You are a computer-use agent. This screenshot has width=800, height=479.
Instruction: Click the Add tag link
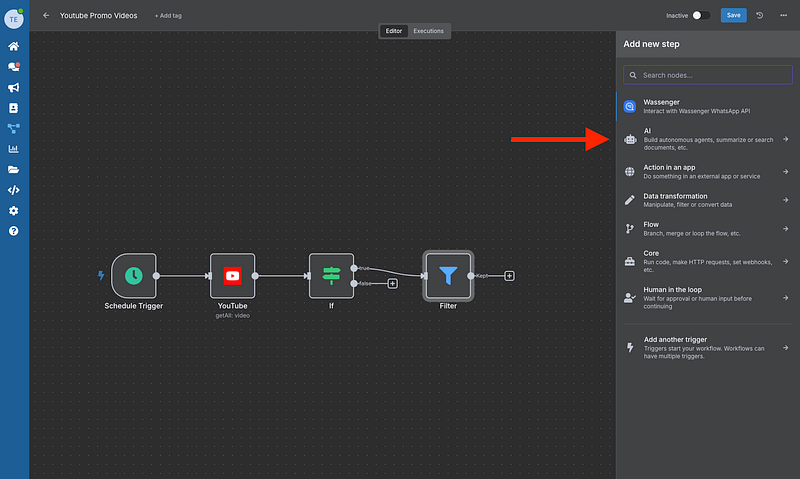point(168,16)
